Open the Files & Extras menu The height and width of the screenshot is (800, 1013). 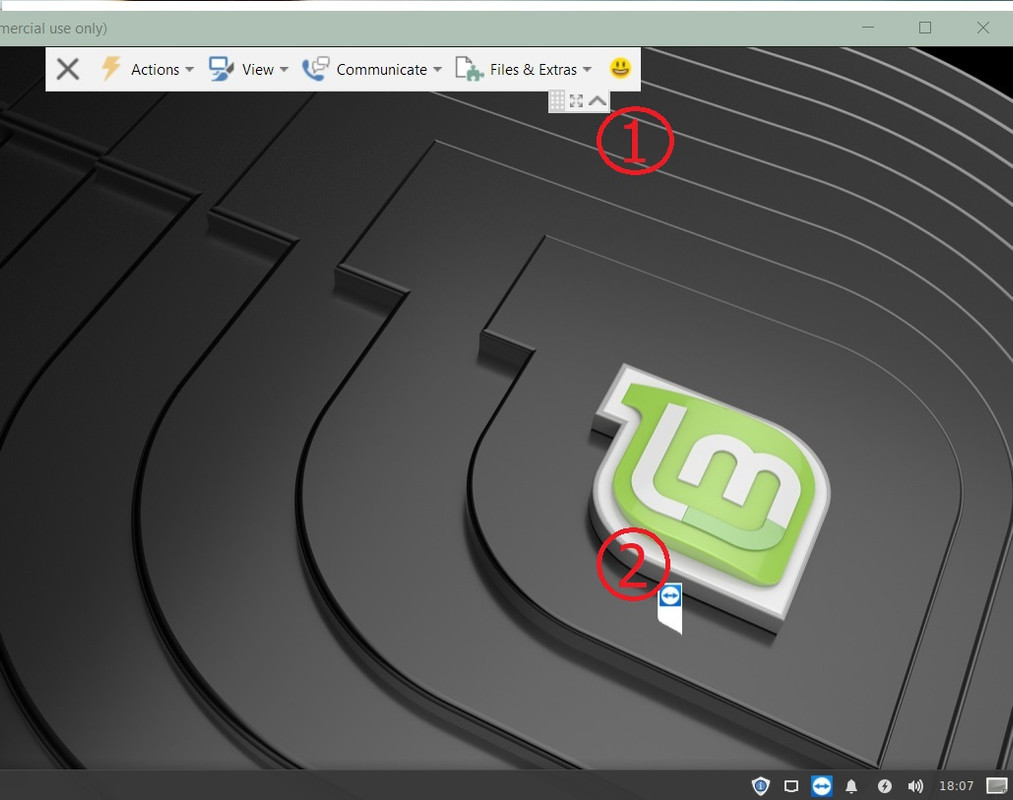pyautogui.click(x=523, y=68)
